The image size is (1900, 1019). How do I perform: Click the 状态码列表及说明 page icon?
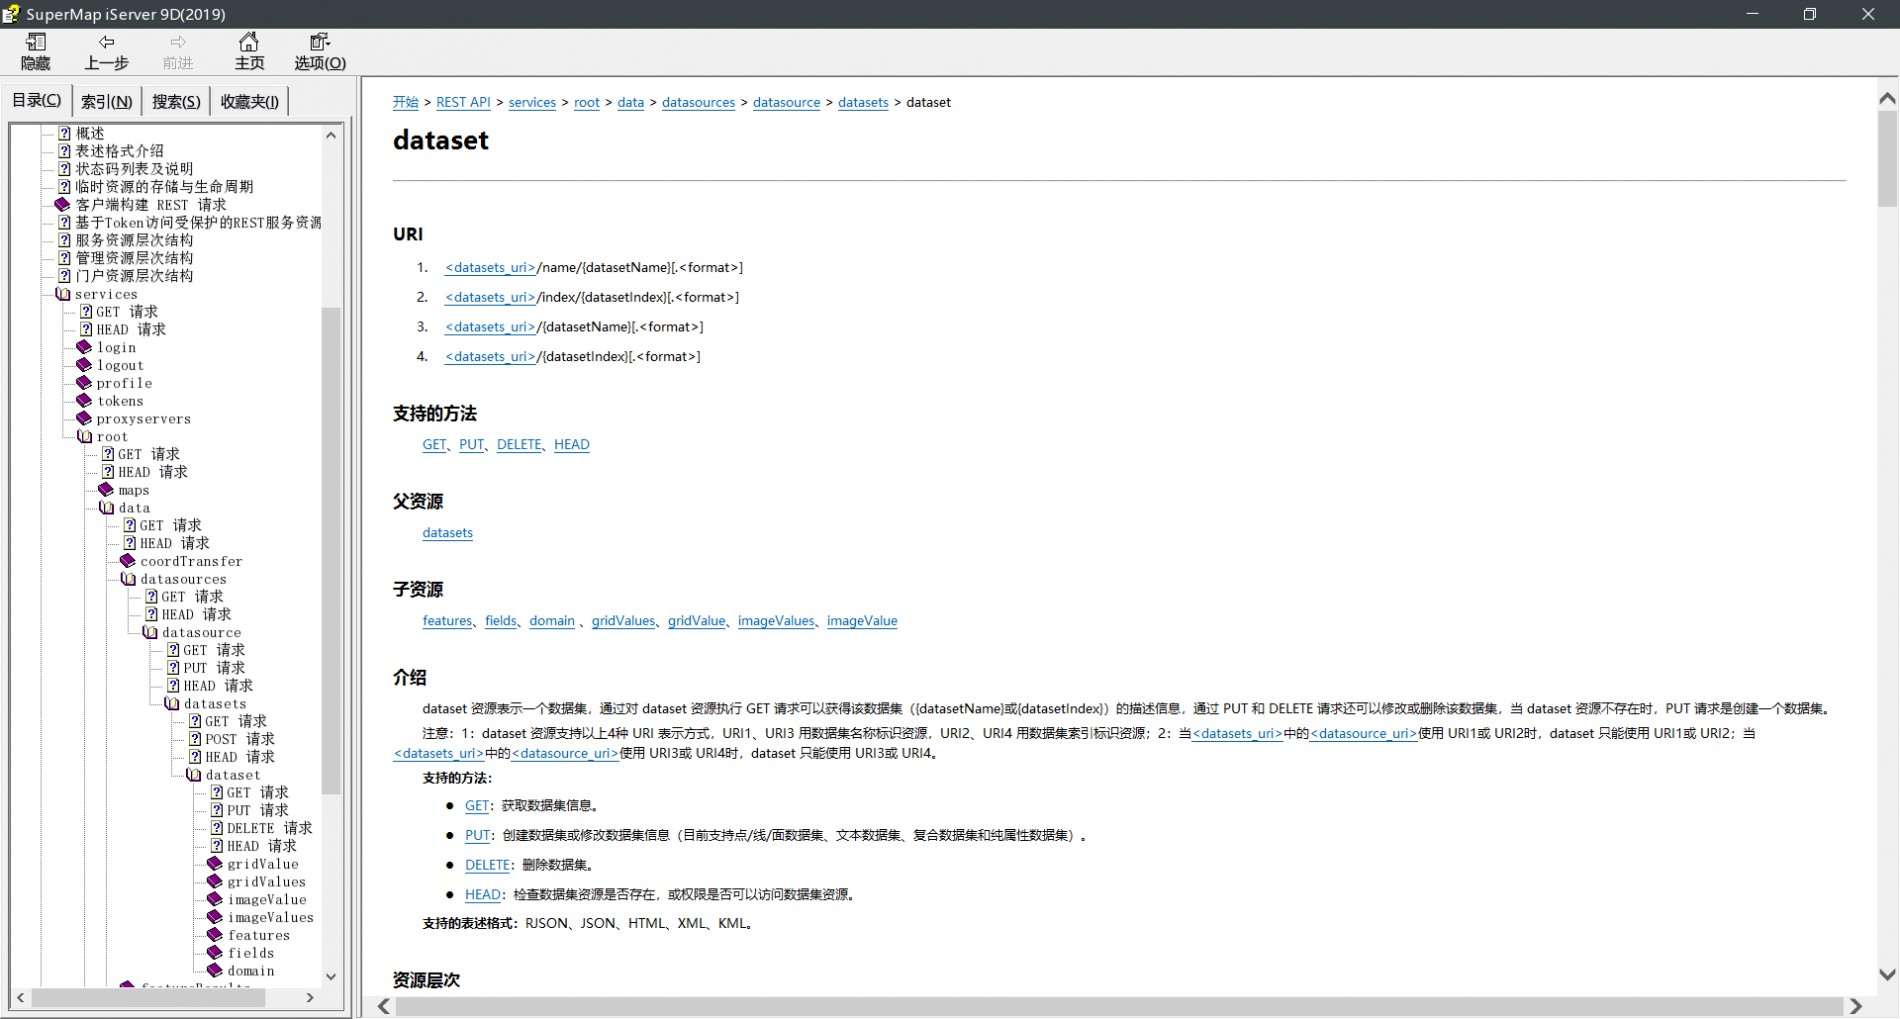pos(65,169)
